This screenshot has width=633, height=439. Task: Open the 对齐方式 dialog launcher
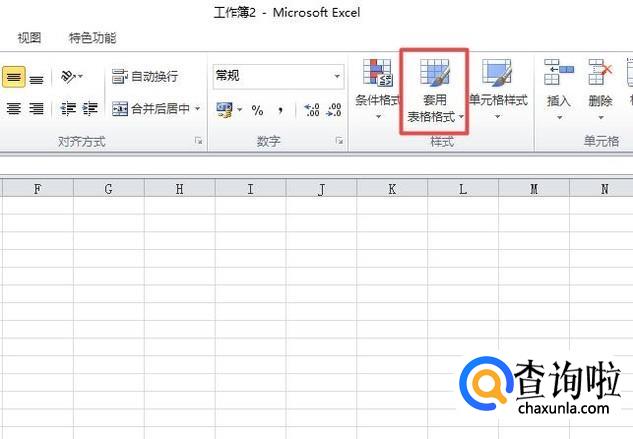click(198, 141)
